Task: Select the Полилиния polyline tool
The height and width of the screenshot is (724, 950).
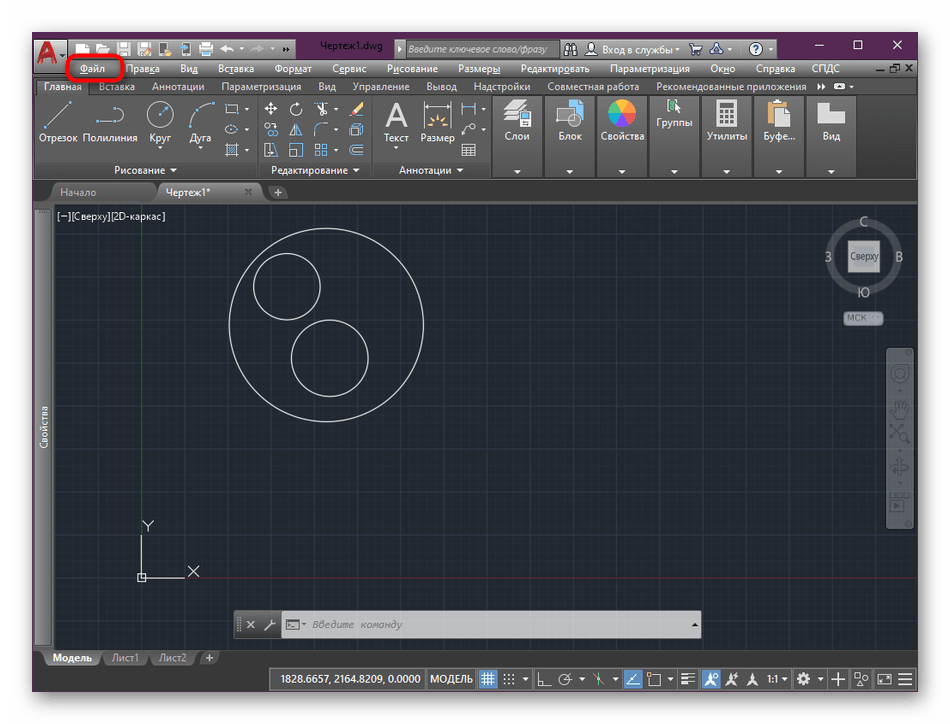Action: tap(110, 122)
